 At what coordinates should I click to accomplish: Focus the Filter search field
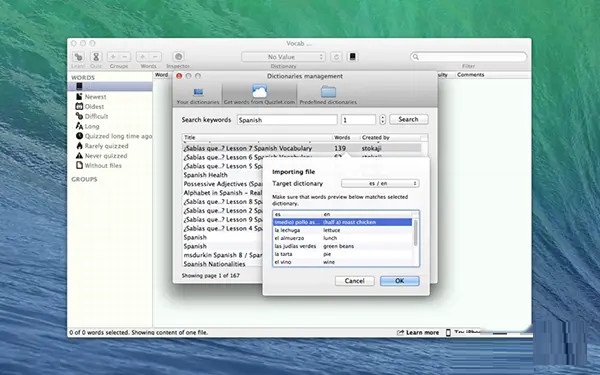click(468, 57)
